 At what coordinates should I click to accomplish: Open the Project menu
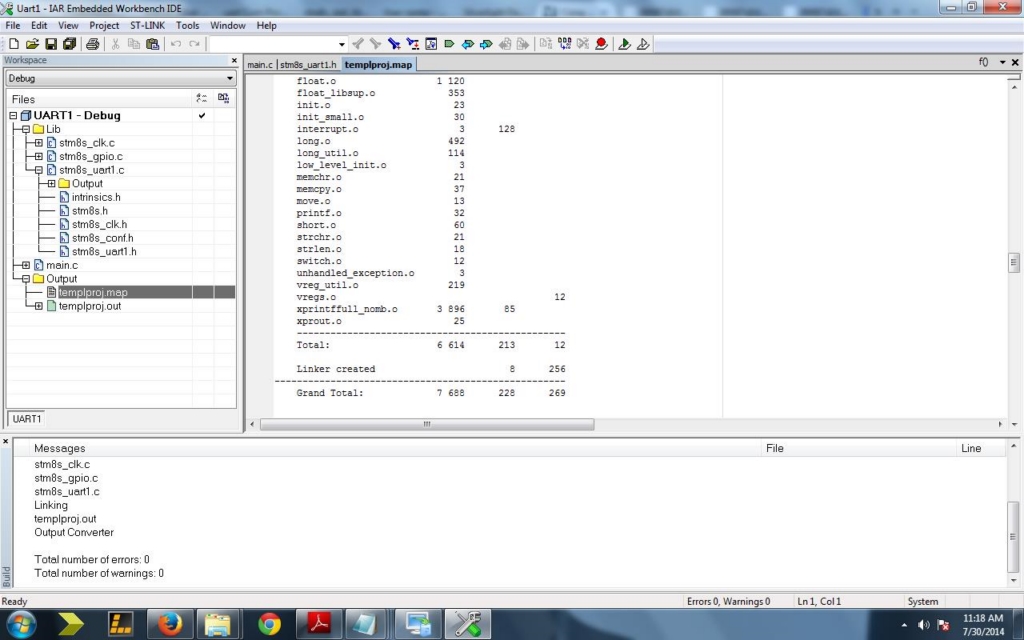[x=104, y=25]
